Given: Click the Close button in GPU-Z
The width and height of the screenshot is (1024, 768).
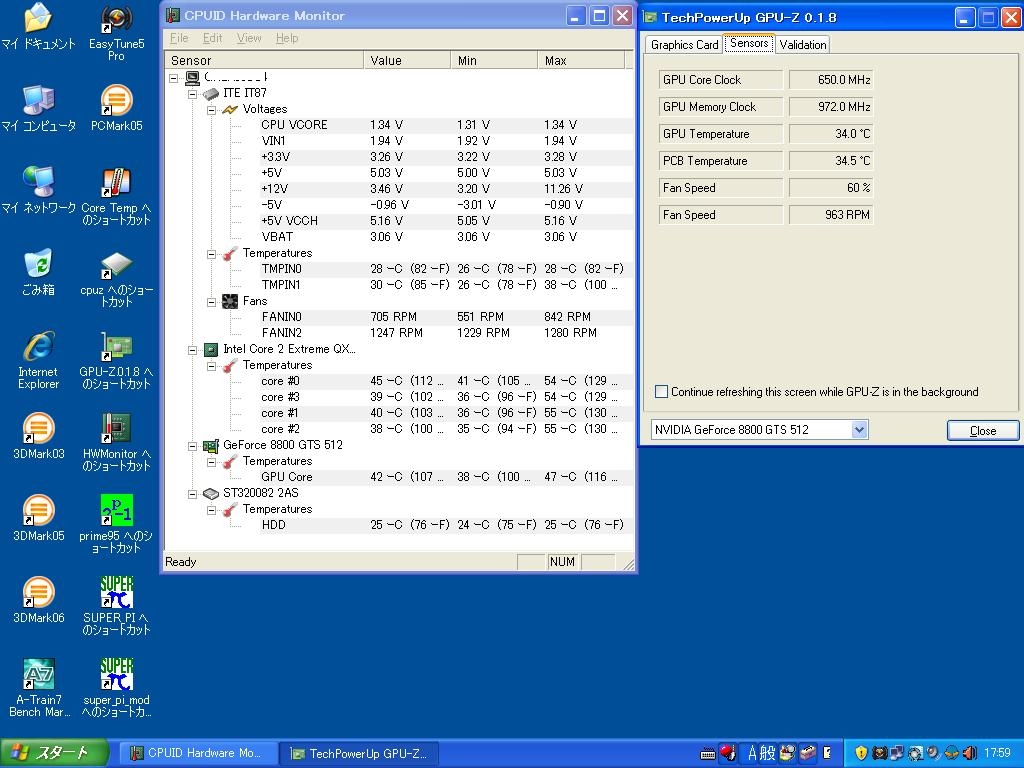Looking at the screenshot, I should point(982,431).
